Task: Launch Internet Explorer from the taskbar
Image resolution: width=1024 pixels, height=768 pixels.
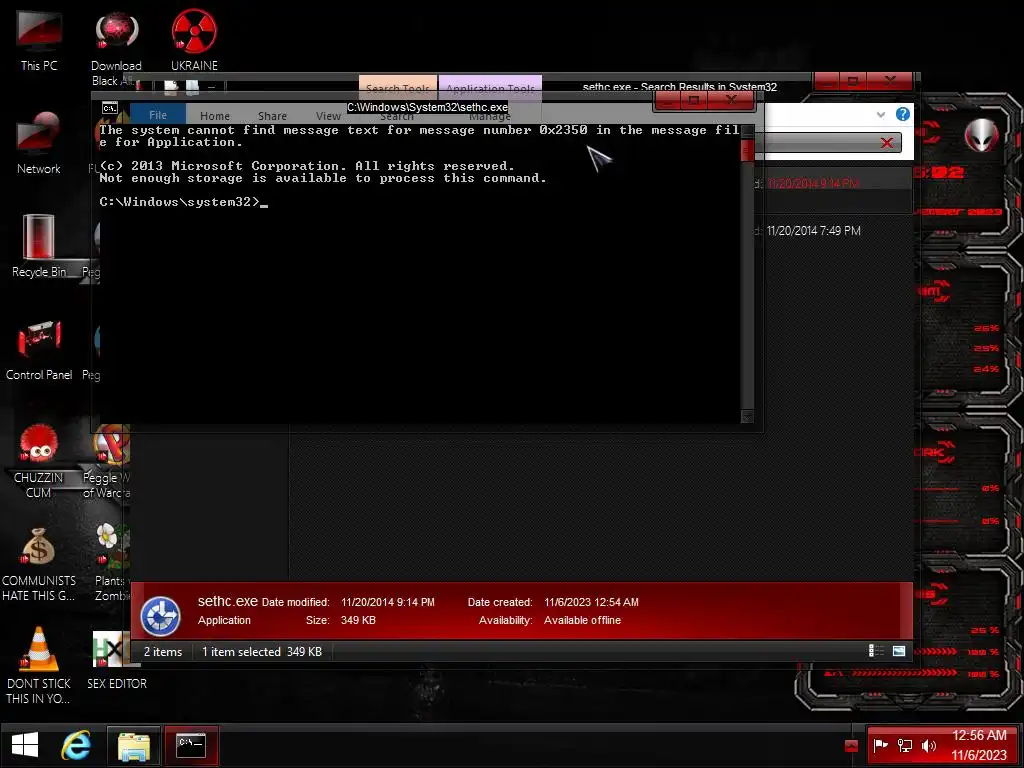Action: point(76,745)
